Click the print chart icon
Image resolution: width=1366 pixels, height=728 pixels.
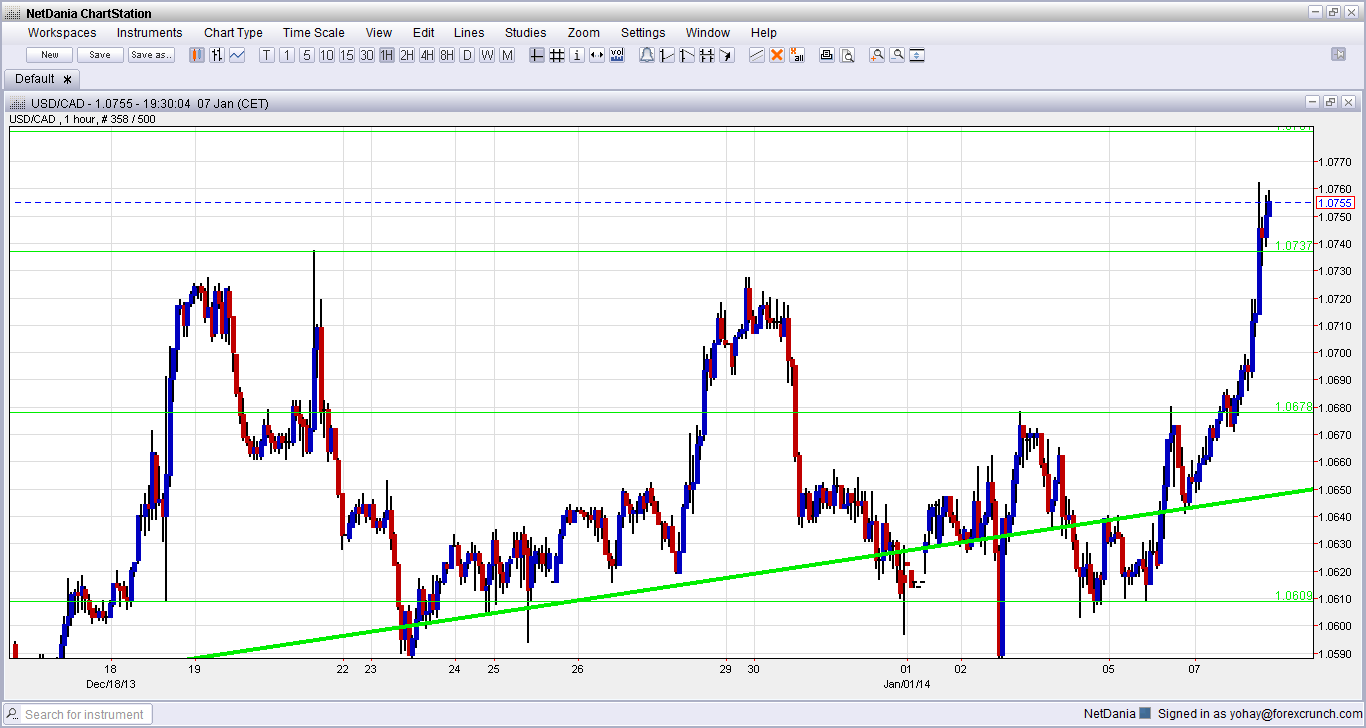tap(827, 55)
